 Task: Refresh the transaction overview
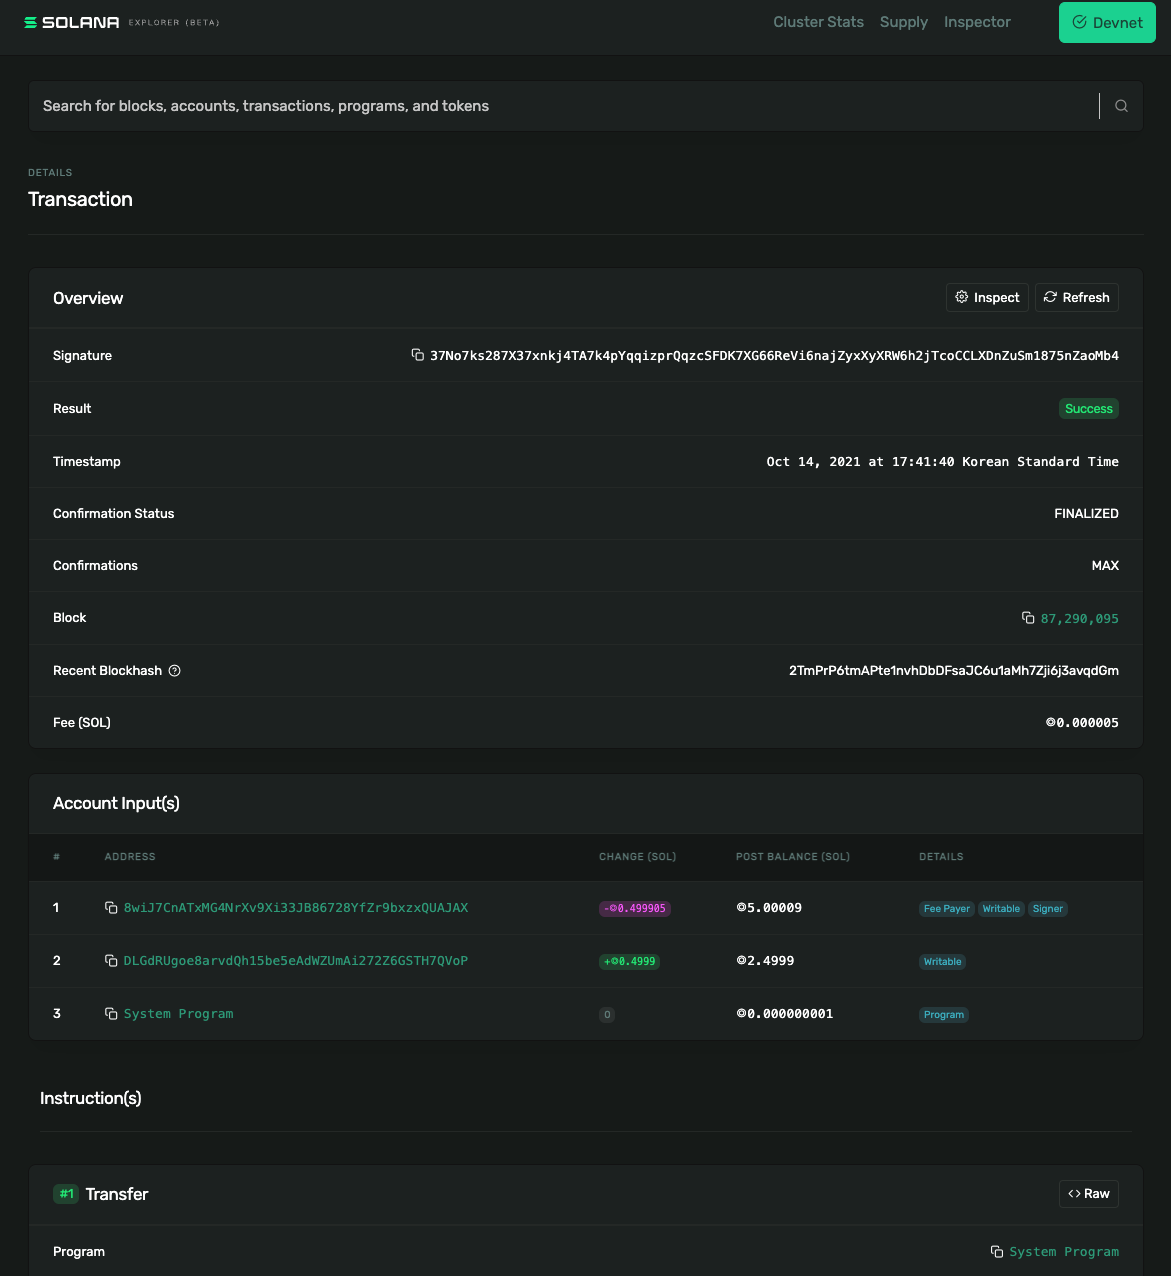pyautogui.click(x=1077, y=298)
